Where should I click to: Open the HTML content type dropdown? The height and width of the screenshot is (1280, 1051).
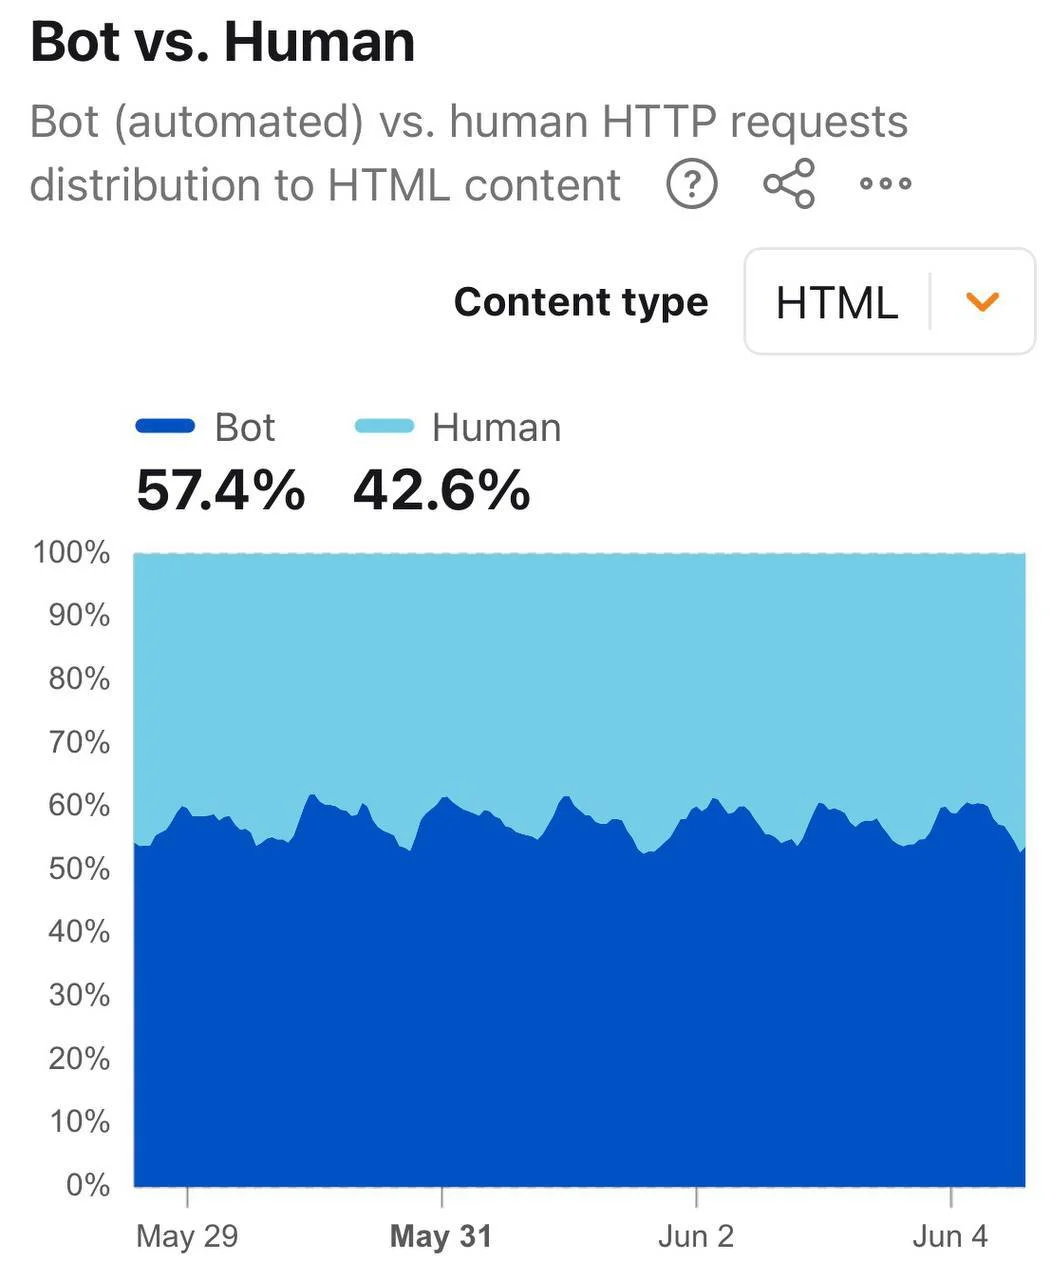click(890, 301)
